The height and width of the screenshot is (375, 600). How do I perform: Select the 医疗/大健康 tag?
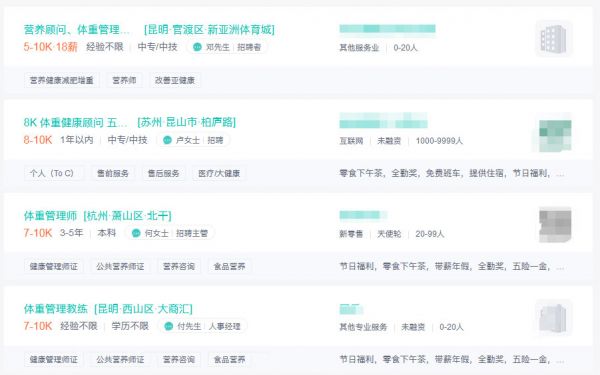(219, 173)
